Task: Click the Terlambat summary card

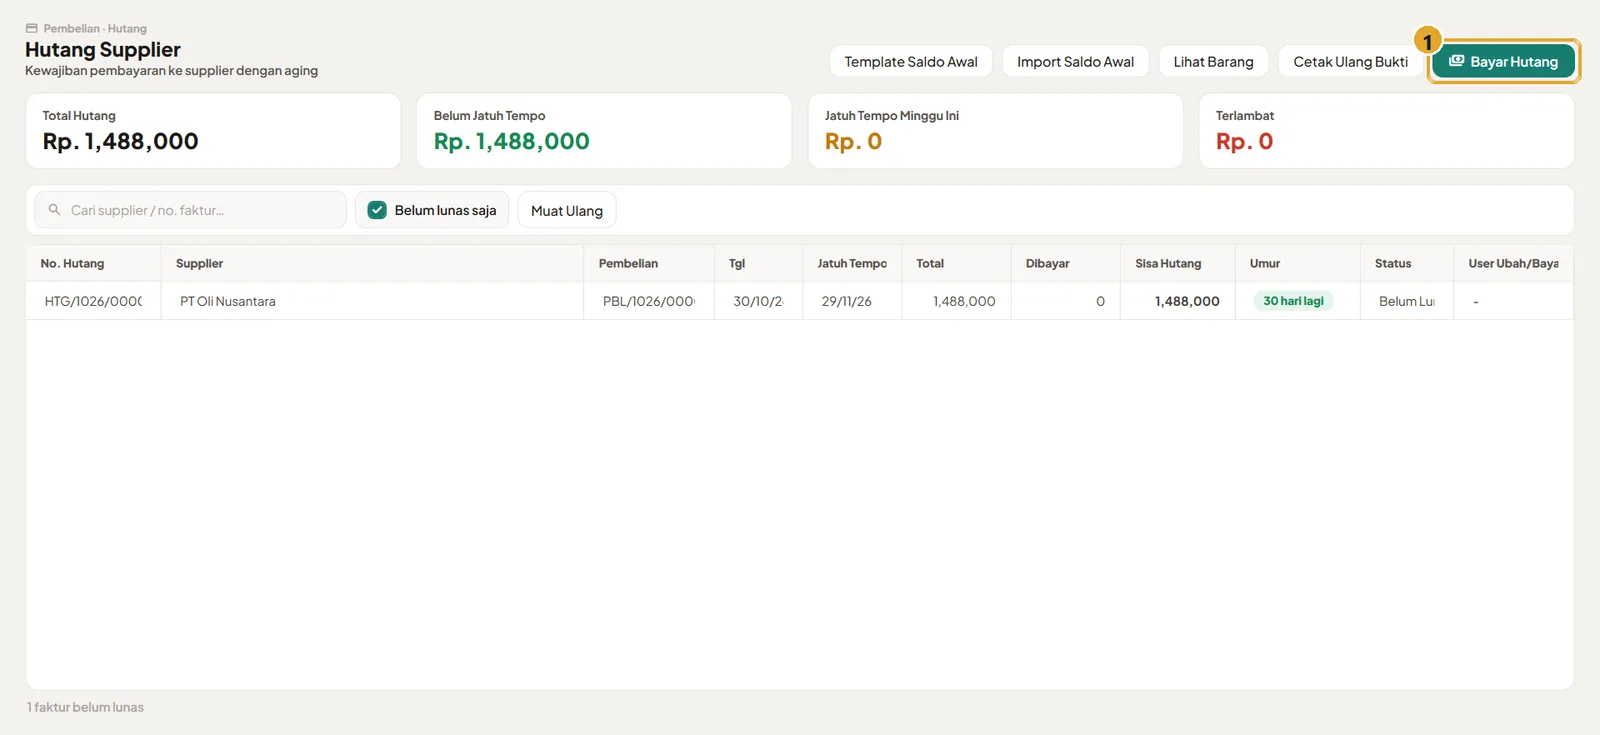Action: coord(1386,131)
